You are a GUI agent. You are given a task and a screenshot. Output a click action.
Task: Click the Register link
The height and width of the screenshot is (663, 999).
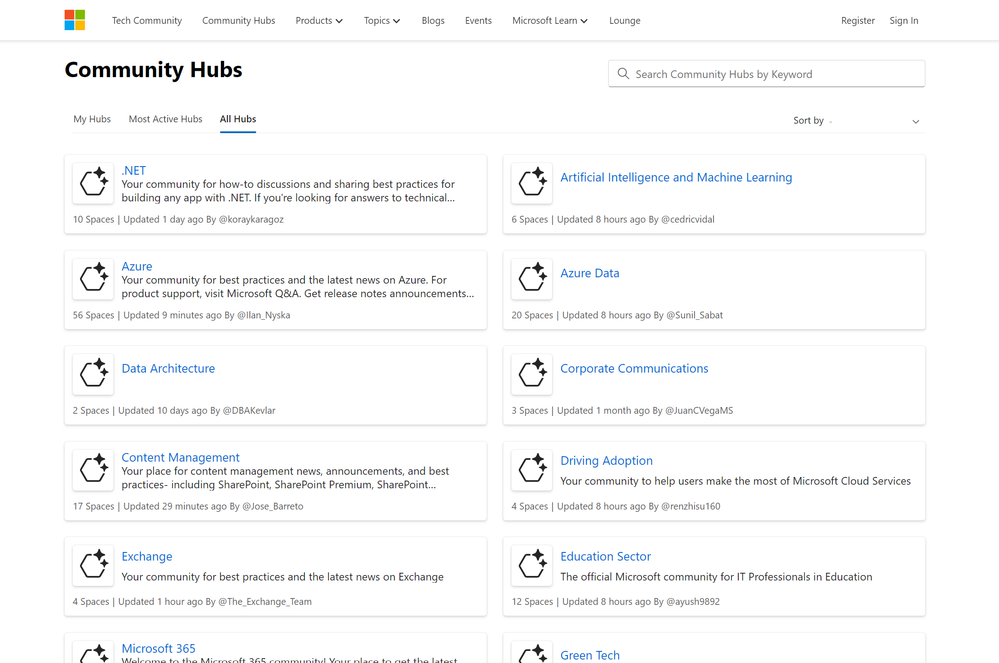point(858,20)
